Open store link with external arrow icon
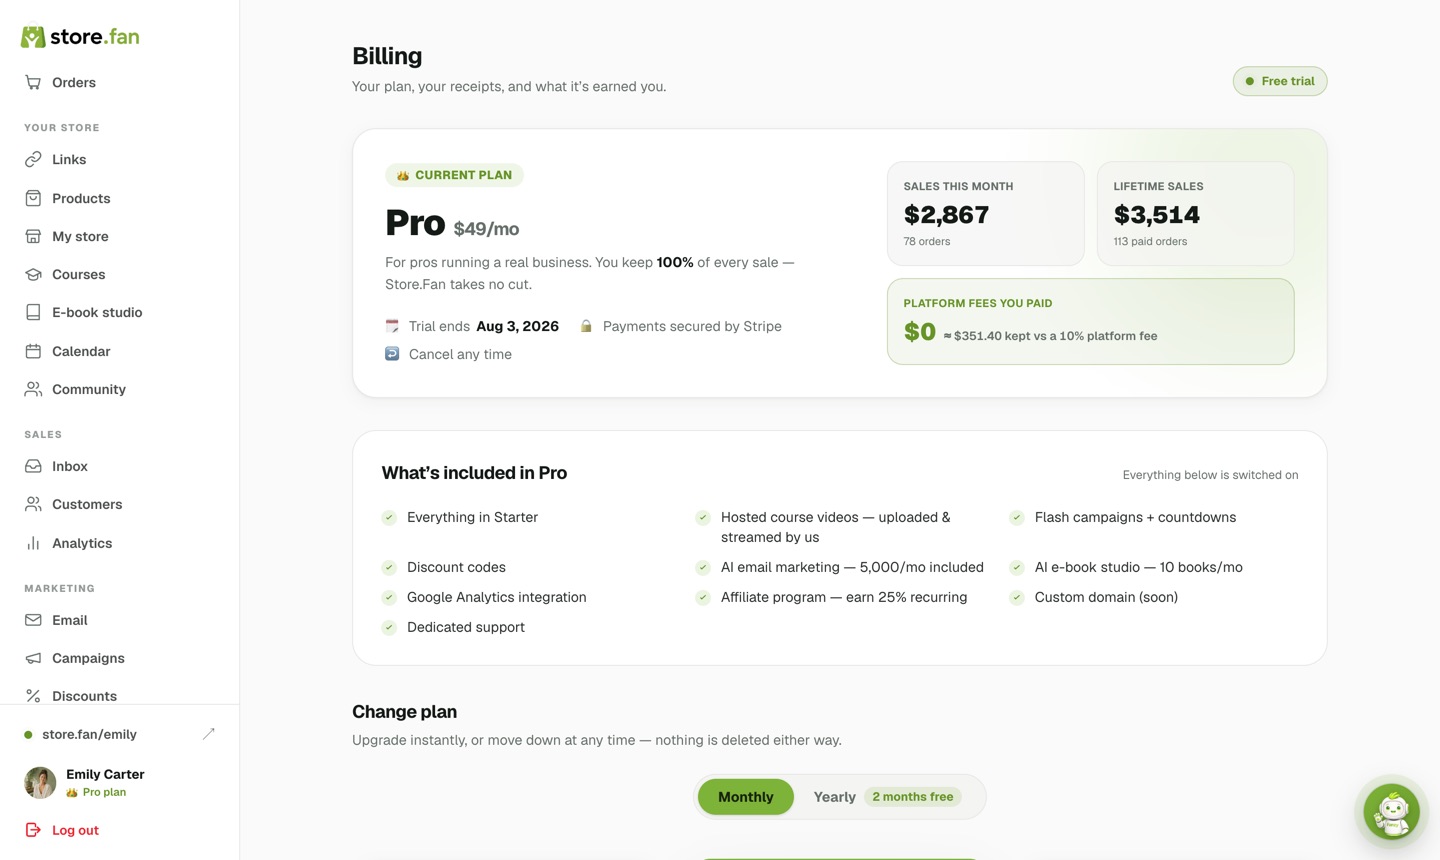 (209, 735)
